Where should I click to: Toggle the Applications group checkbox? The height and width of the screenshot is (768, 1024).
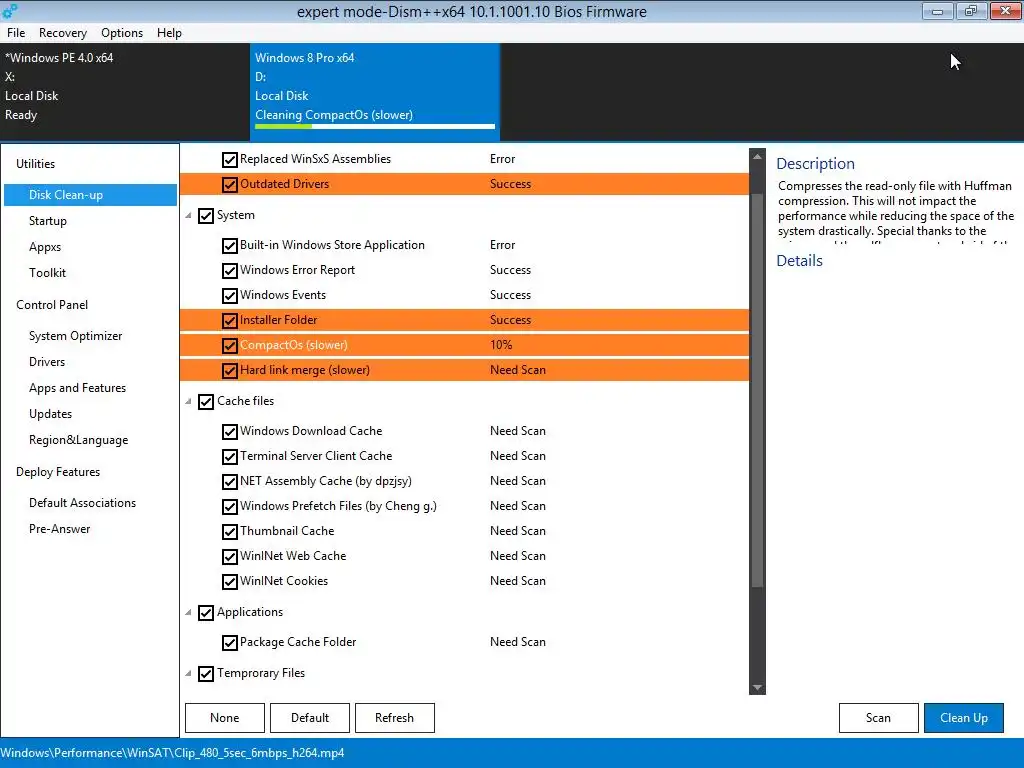click(206, 613)
